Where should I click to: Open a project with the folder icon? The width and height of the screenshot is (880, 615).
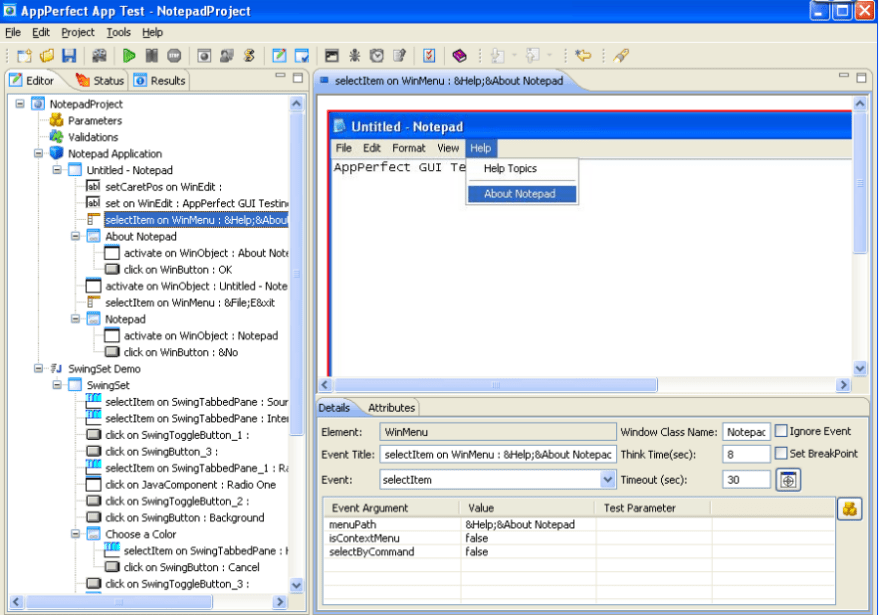(x=45, y=55)
